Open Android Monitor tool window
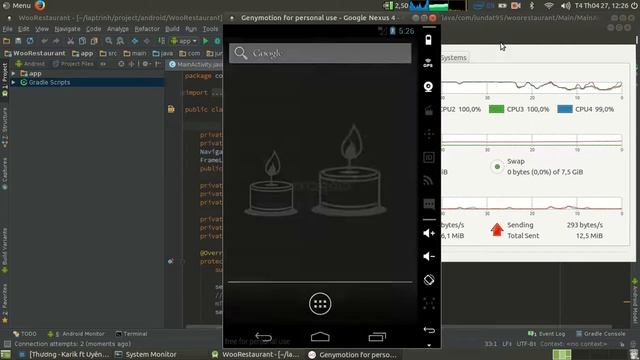Screen dimensions: 640x360 76,334
